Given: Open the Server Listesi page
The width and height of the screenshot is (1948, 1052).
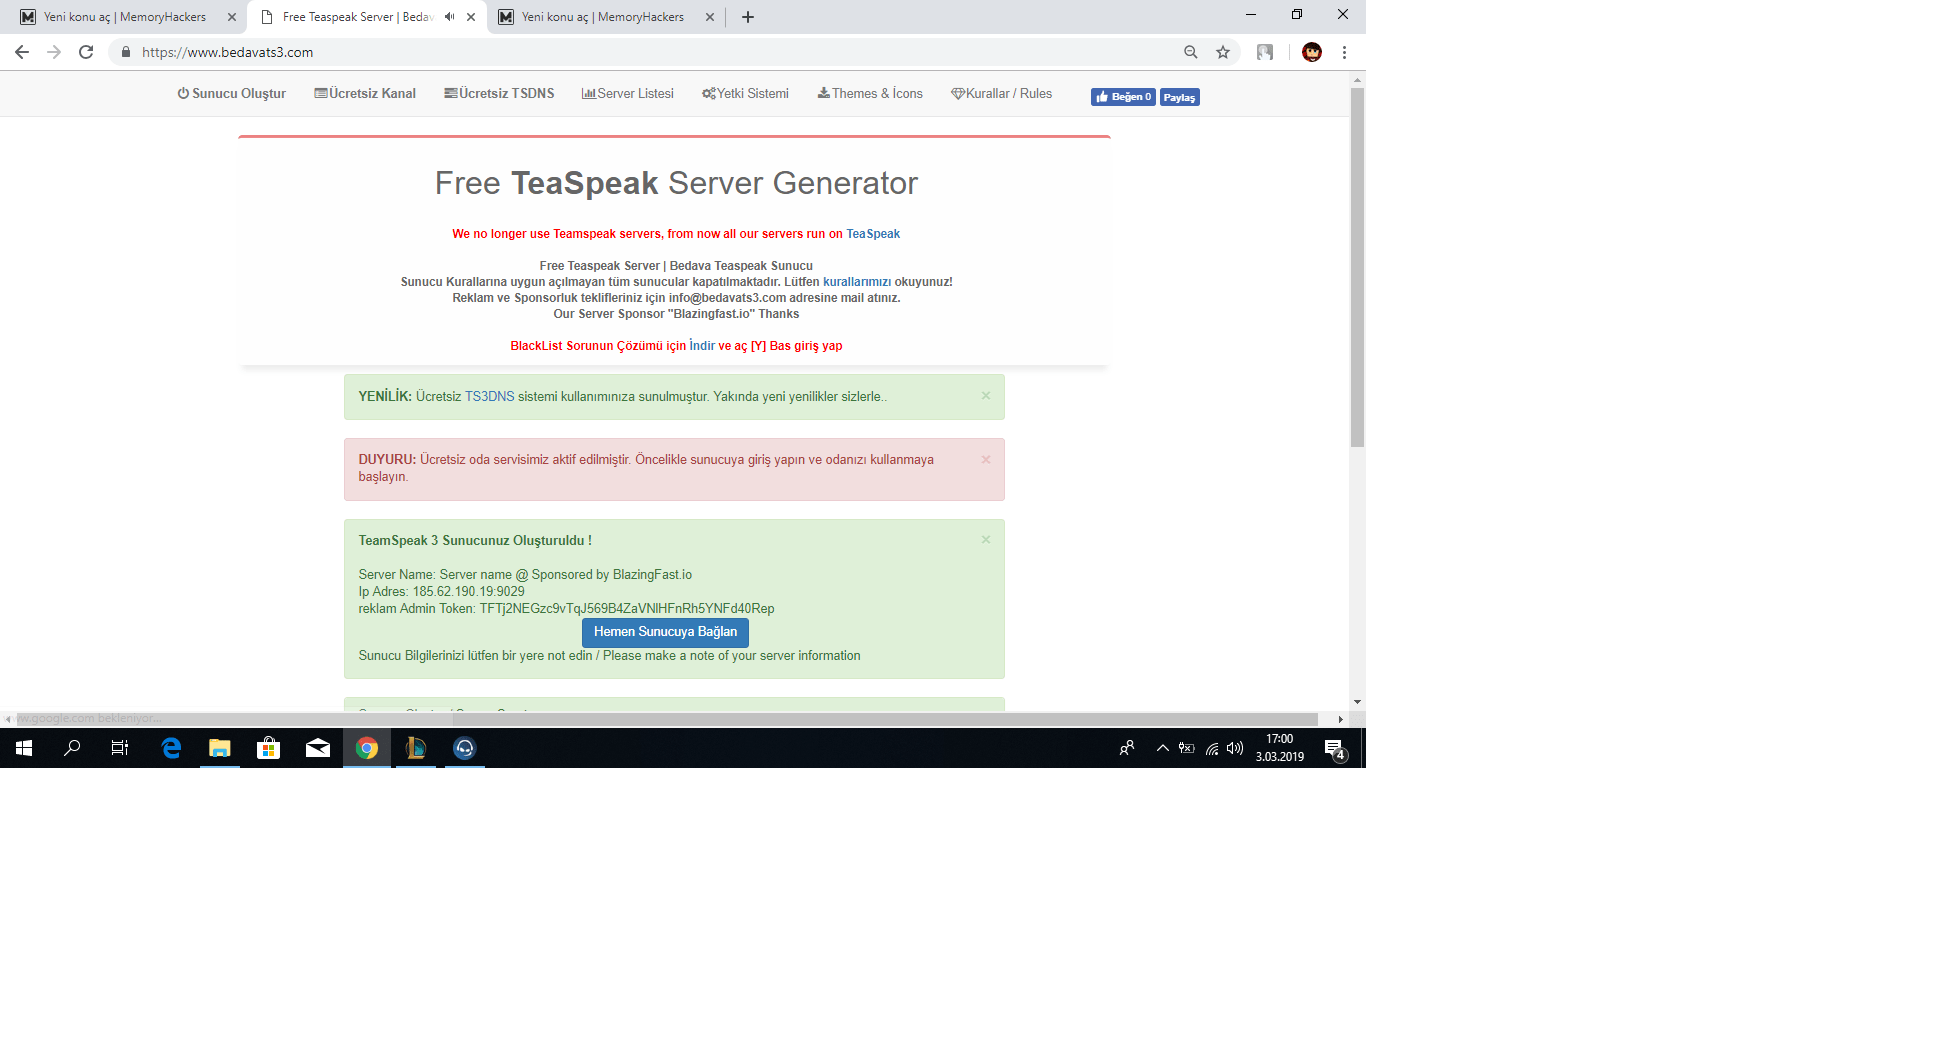Looking at the screenshot, I should click(x=628, y=94).
